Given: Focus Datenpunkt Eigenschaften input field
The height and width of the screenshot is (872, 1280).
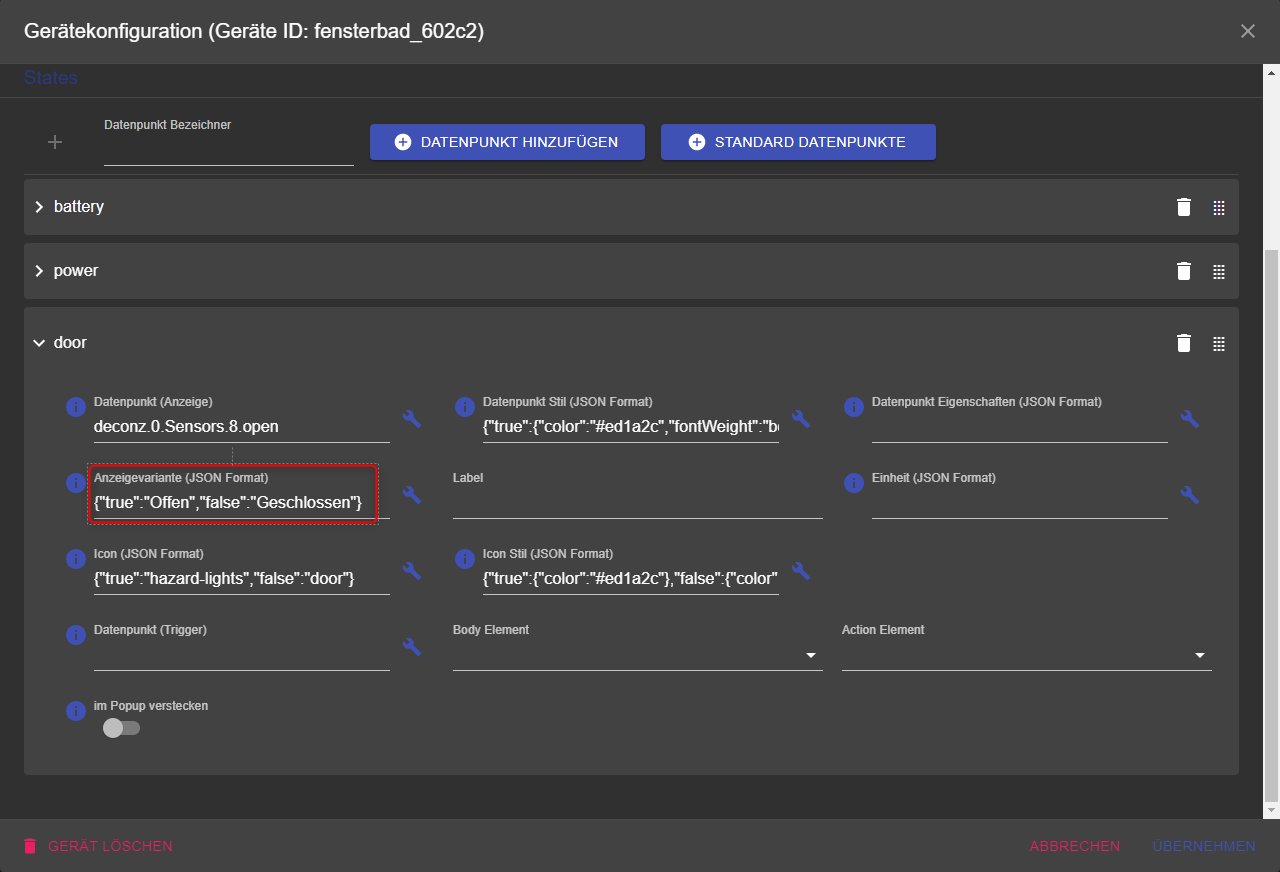Looking at the screenshot, I should click(x=1020, y=426).
